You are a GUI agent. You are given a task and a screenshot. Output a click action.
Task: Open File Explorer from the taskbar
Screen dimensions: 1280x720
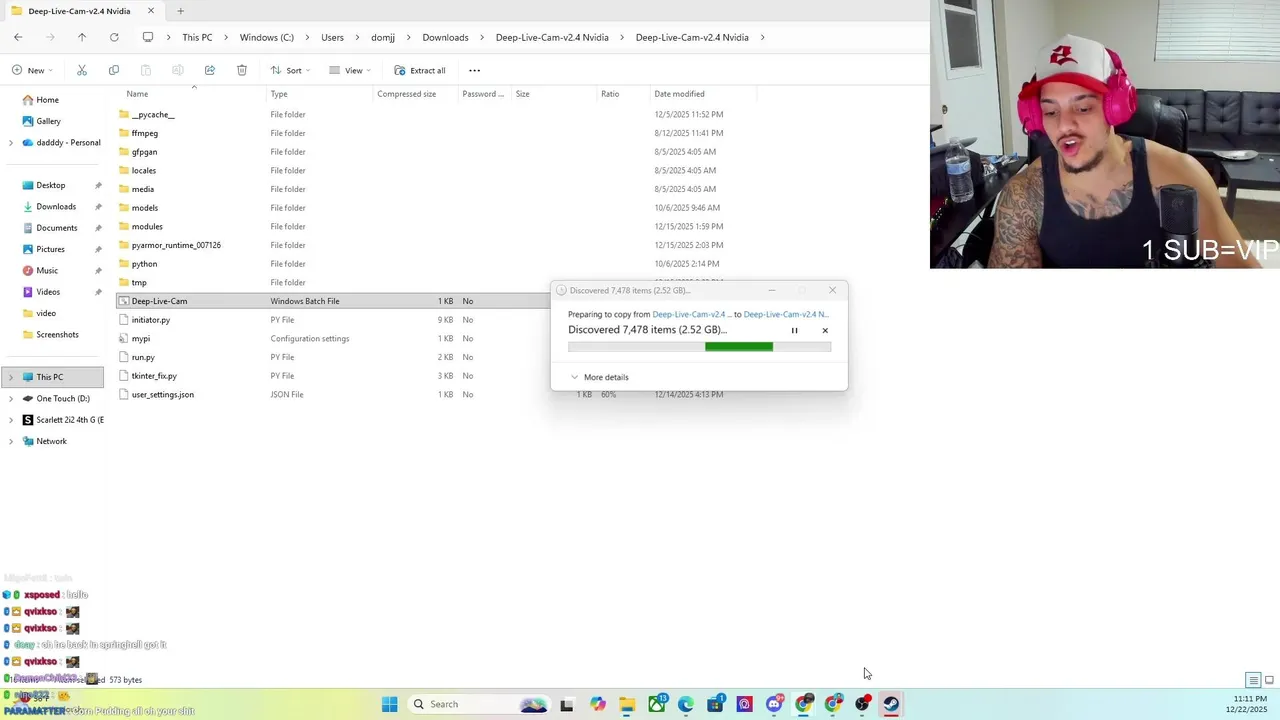coord(627,704)
